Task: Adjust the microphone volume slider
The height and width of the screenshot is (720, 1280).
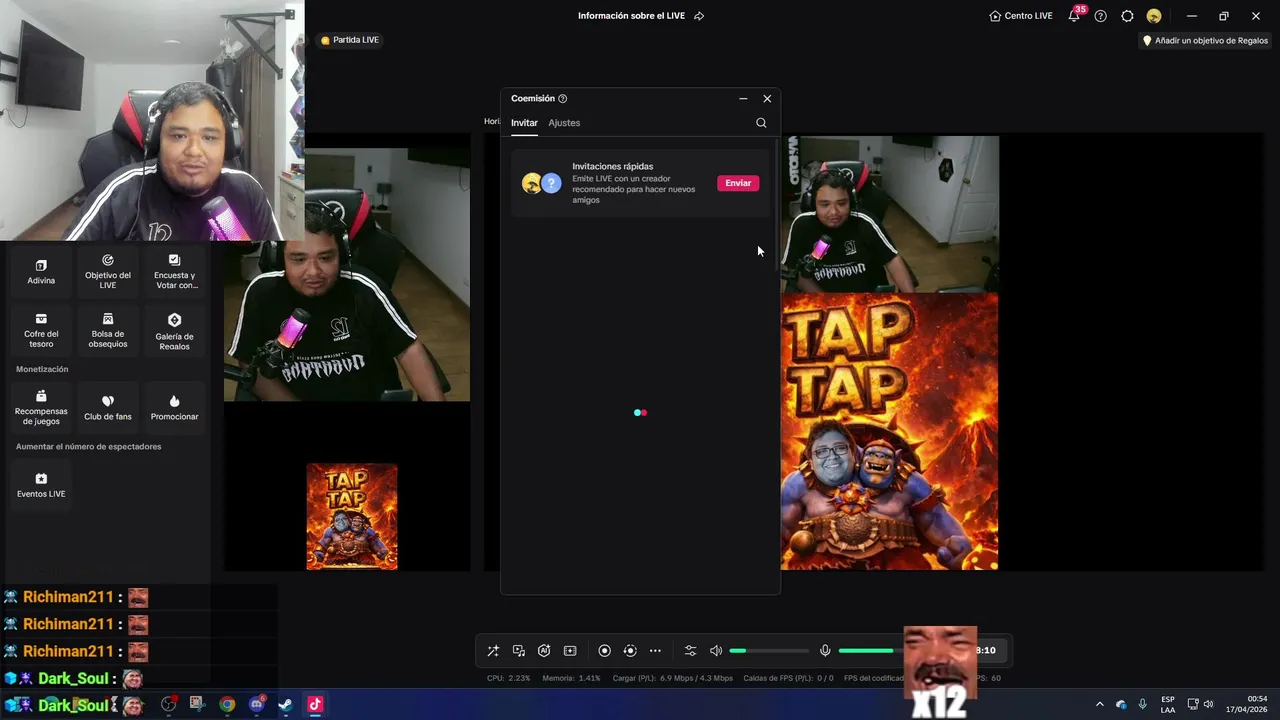Action: click(871, 651)
